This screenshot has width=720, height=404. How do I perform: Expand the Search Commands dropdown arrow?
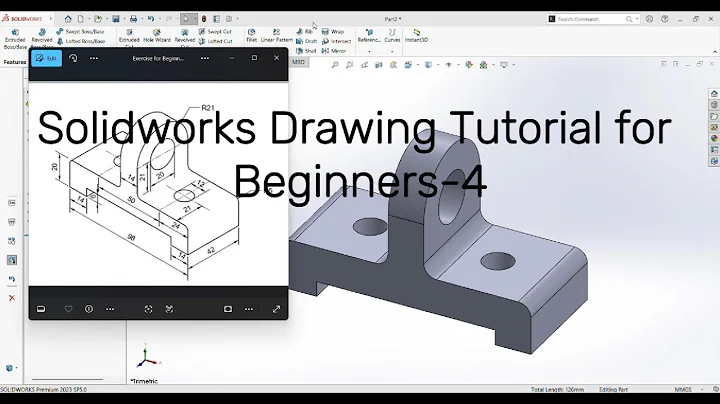click(637, 19)
